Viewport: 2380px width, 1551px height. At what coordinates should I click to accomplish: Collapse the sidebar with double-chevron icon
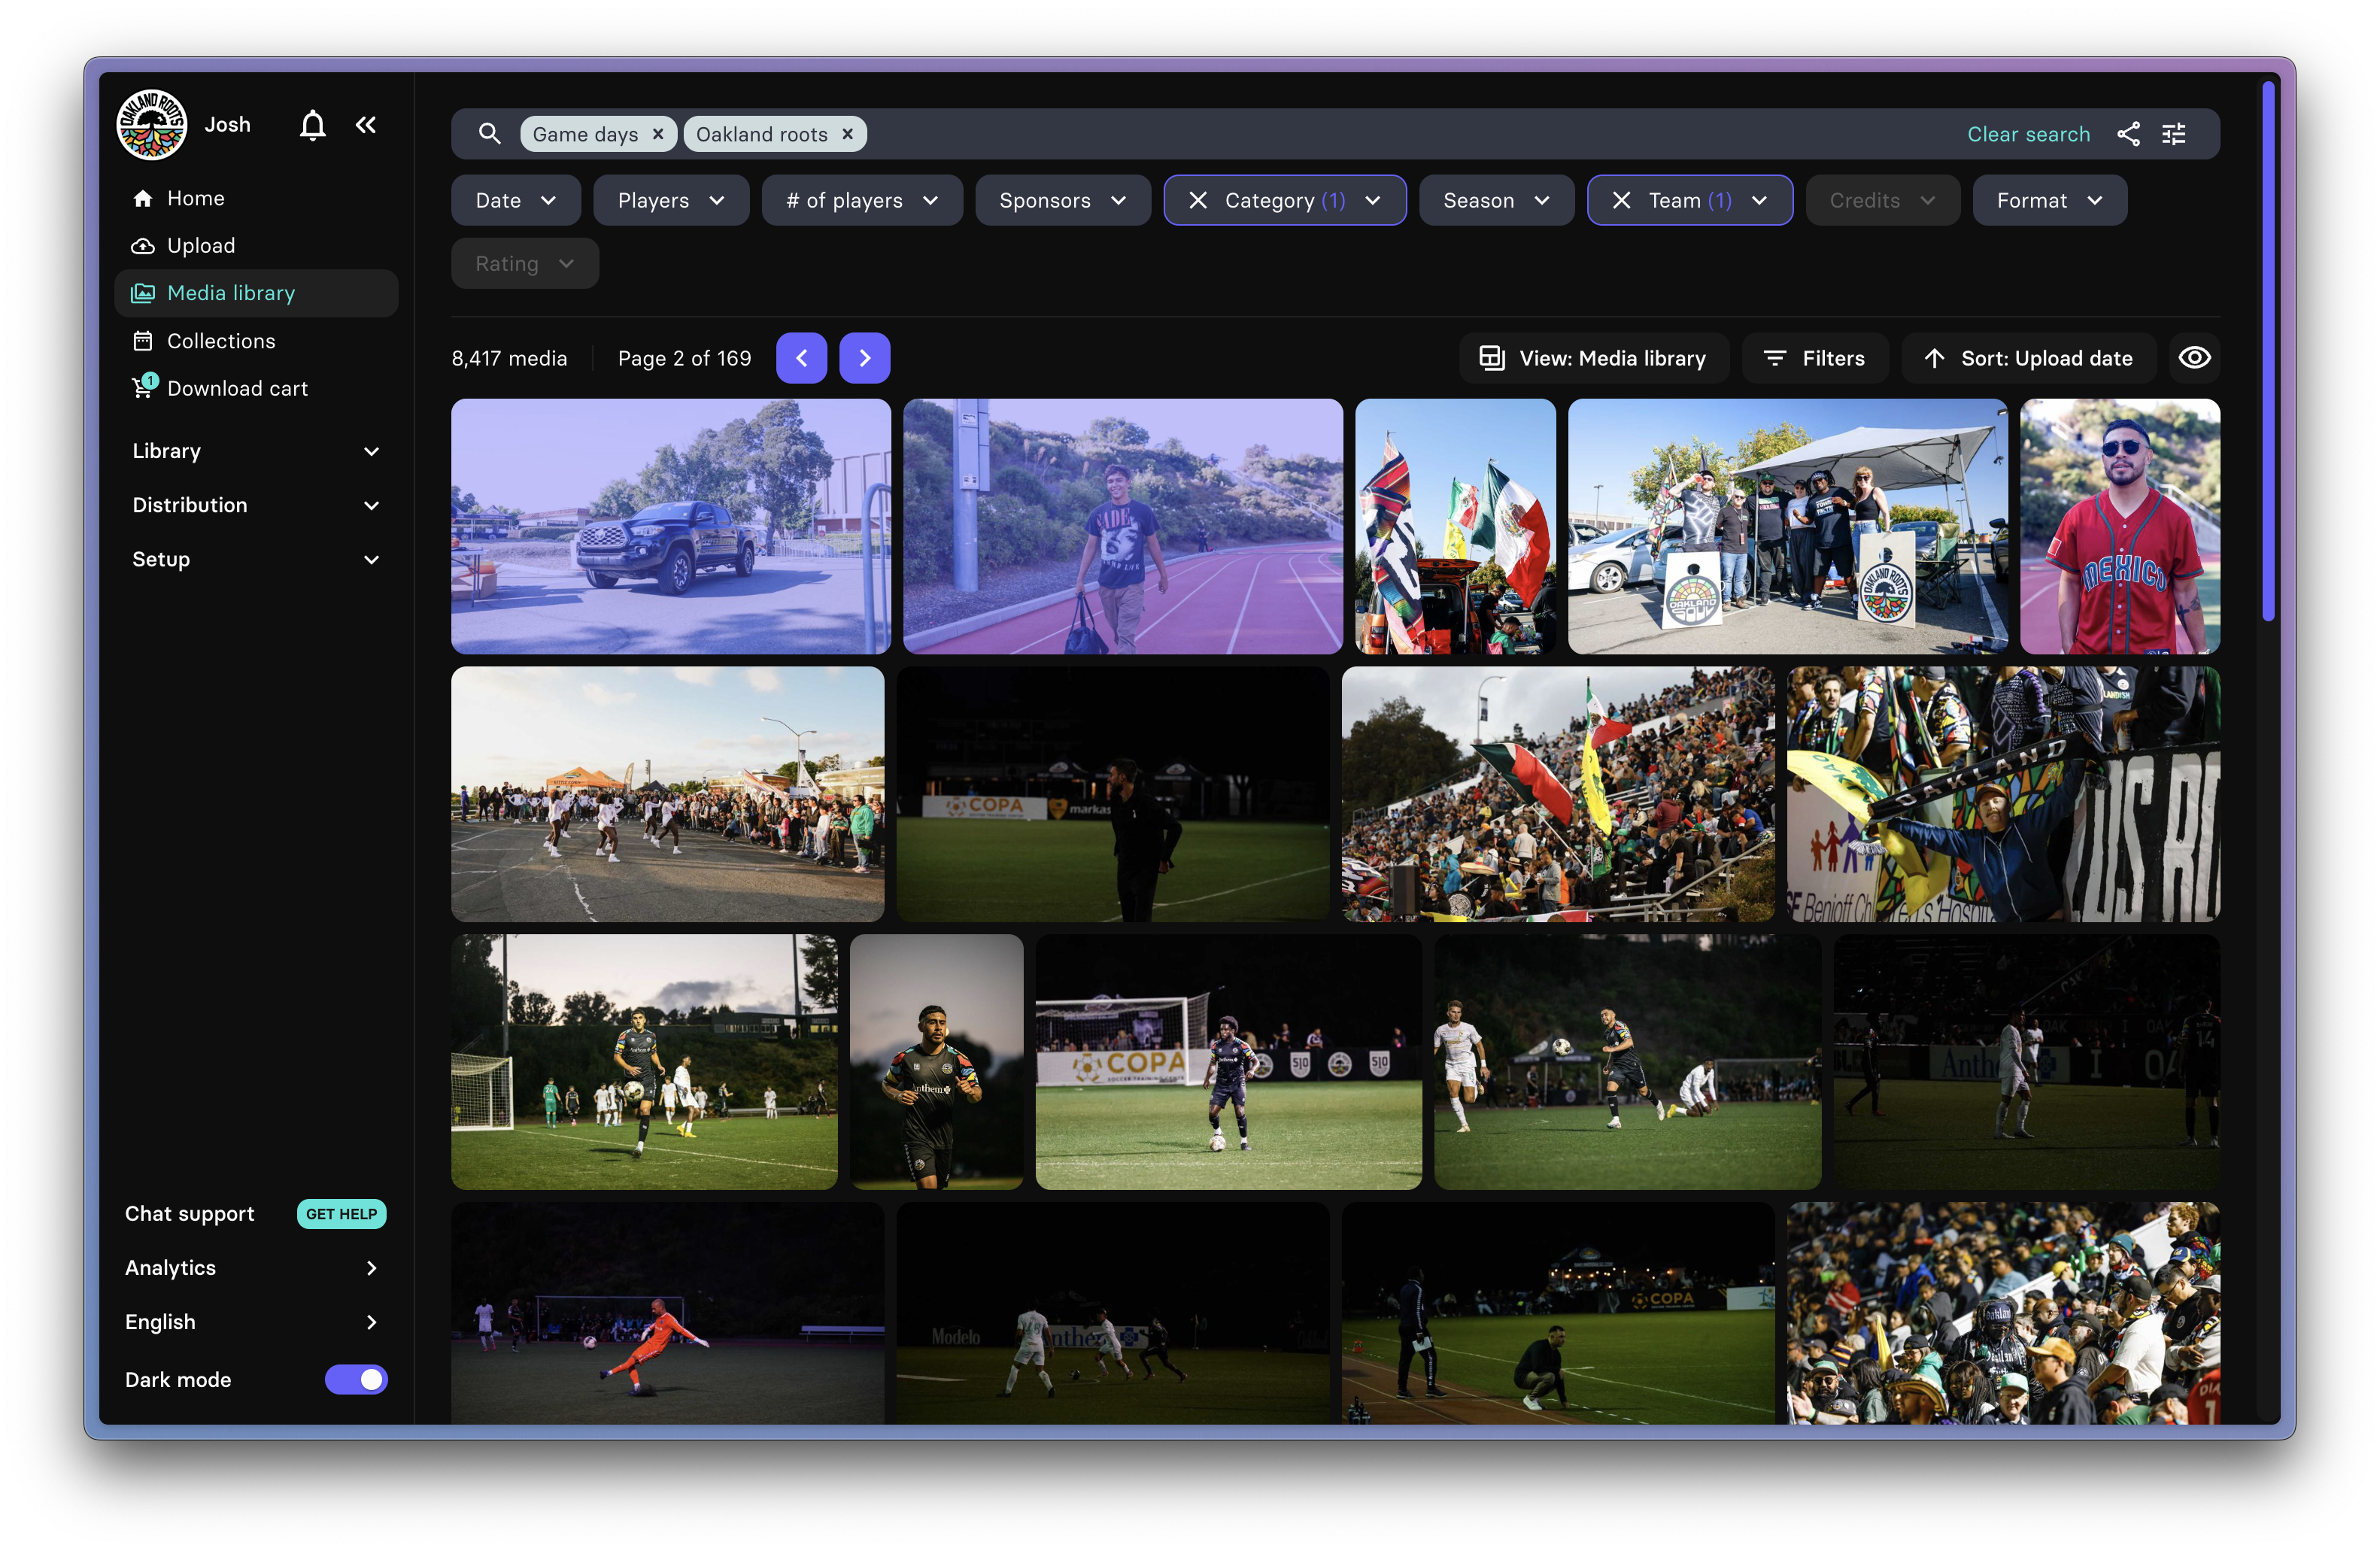pos(366,125)
